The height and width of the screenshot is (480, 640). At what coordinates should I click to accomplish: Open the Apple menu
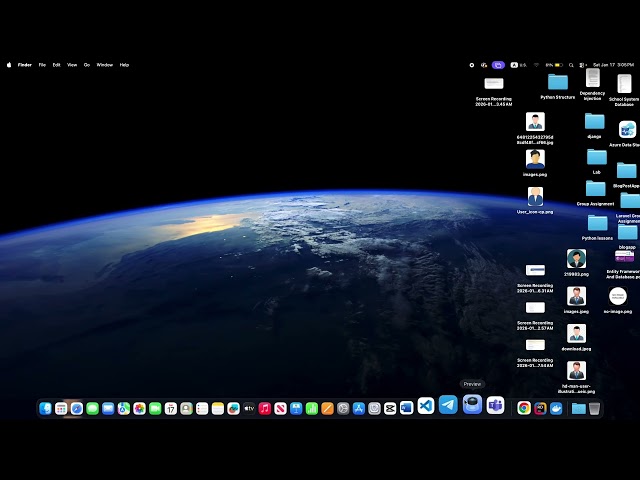click(x=9, y=64)
